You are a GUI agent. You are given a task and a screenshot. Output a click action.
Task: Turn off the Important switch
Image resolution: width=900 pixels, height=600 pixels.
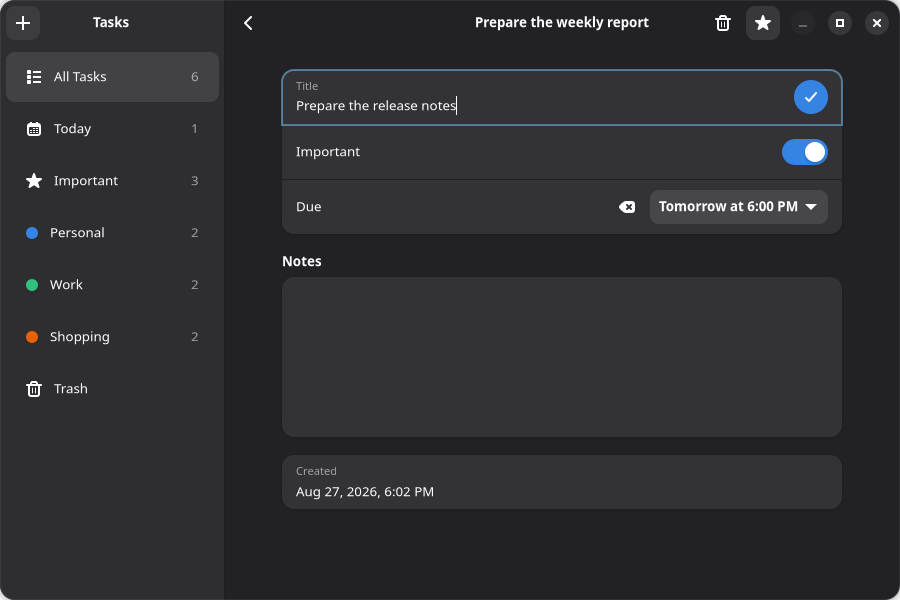pos(804,152)
